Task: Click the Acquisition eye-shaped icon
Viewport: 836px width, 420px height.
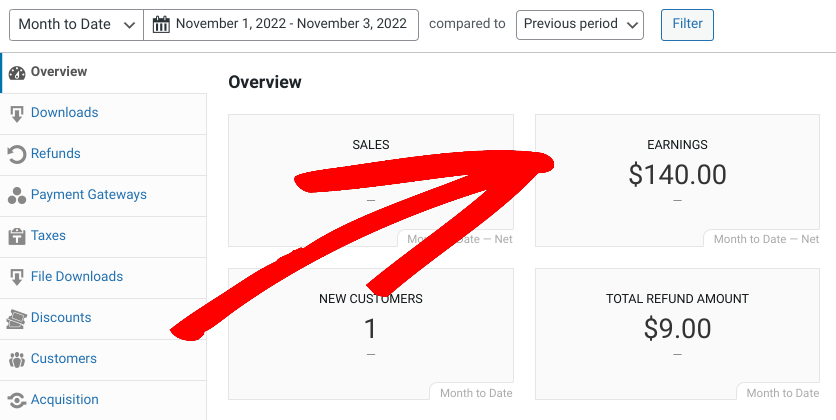Action: pos(17,400)
